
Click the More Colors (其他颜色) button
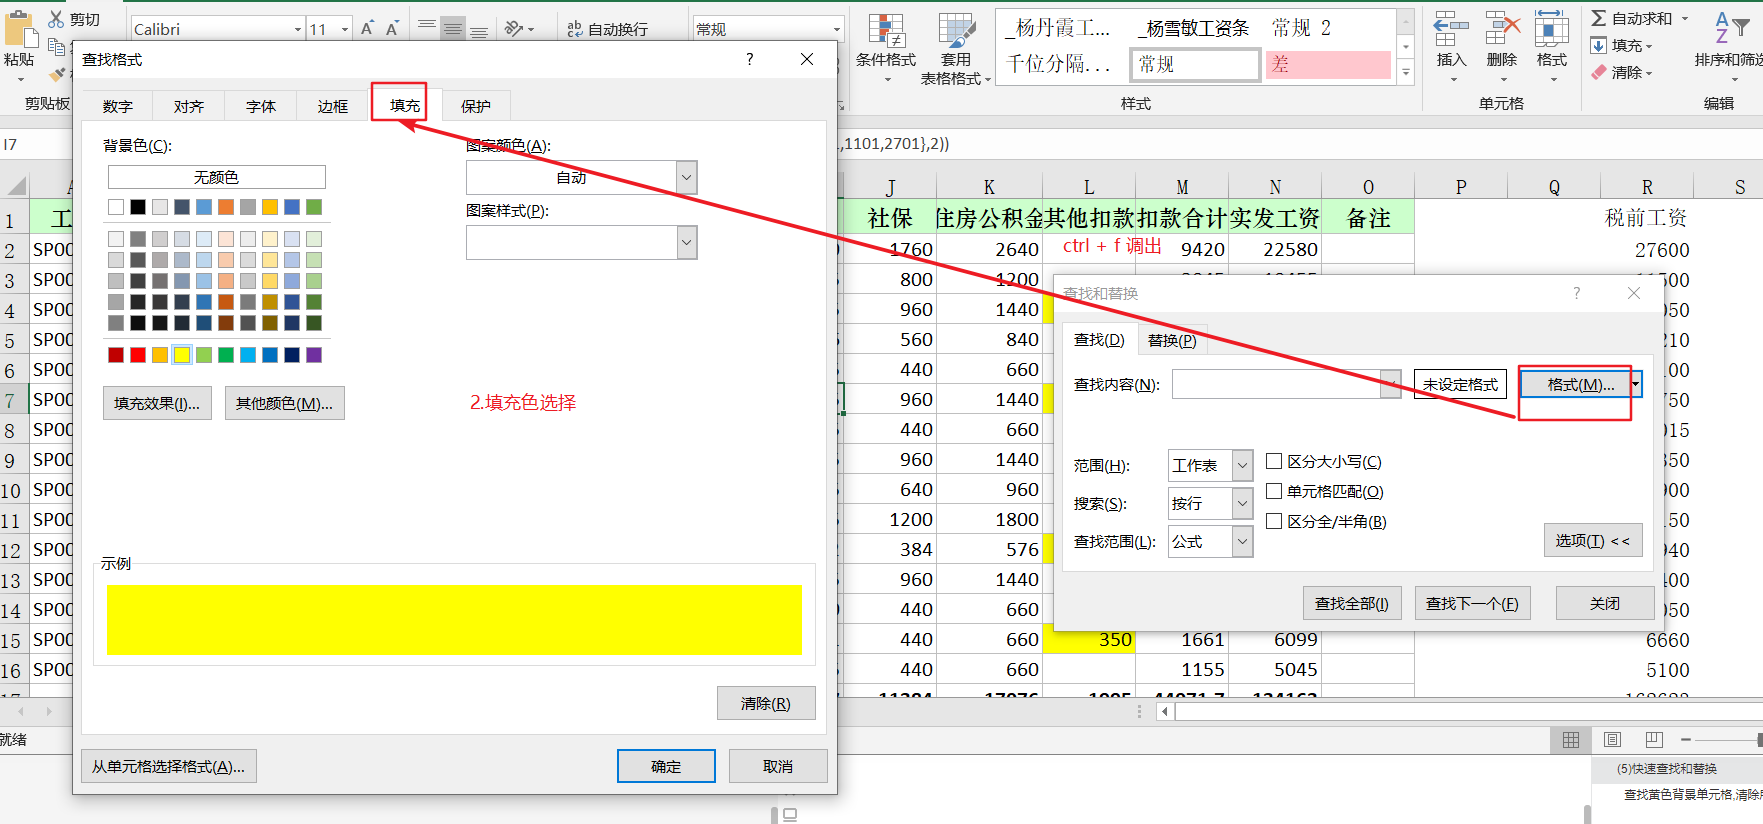coord(284,403)
